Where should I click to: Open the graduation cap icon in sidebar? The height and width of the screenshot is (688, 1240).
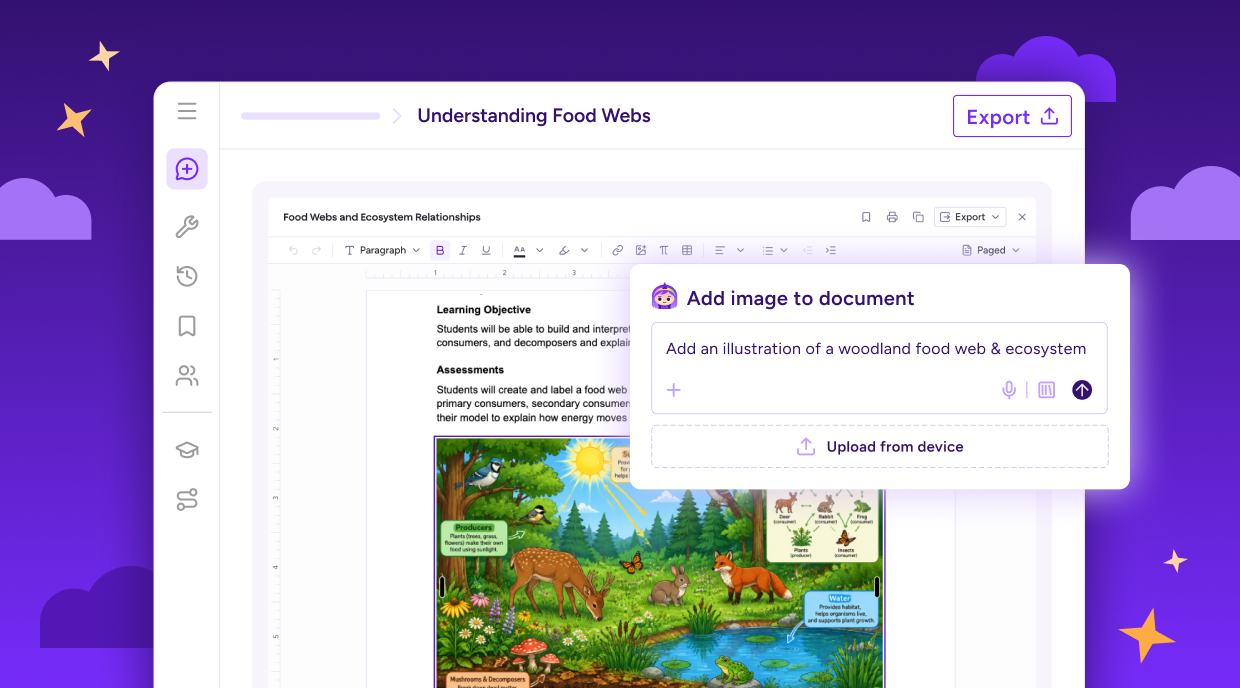click(187, 450)
